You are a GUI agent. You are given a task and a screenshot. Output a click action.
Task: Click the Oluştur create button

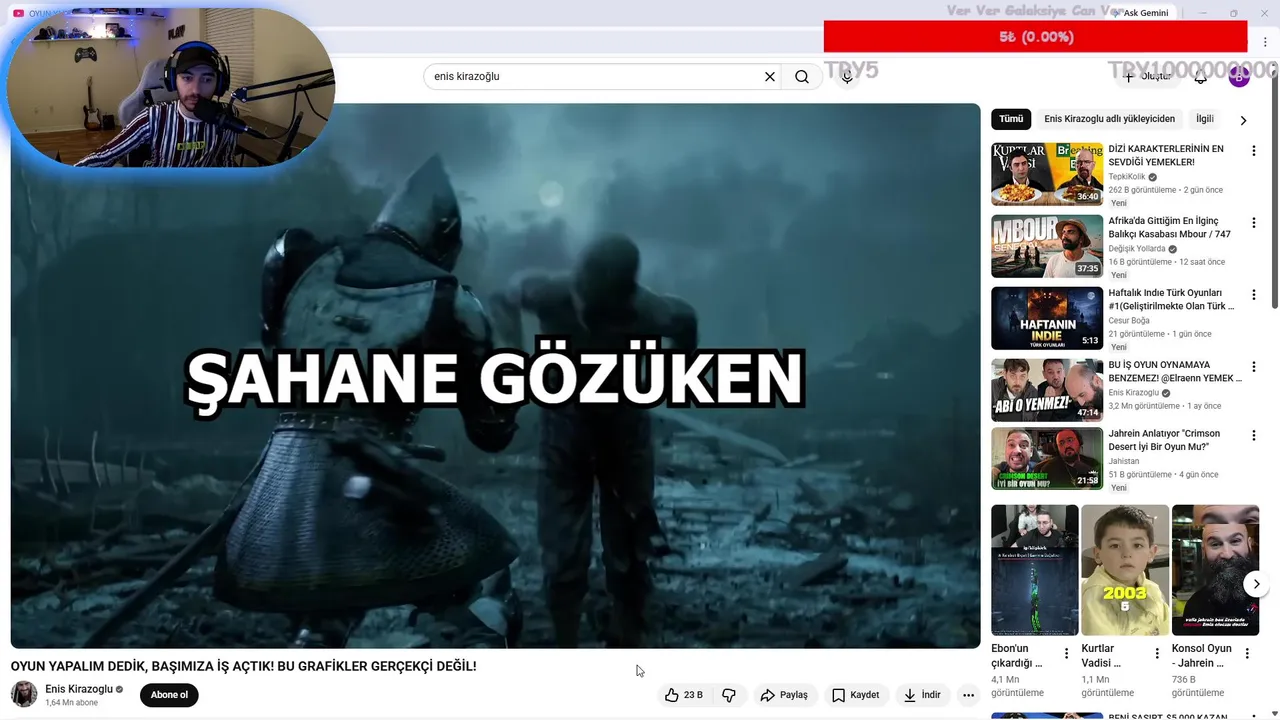pyautogui.click(x=1147, y=77)
